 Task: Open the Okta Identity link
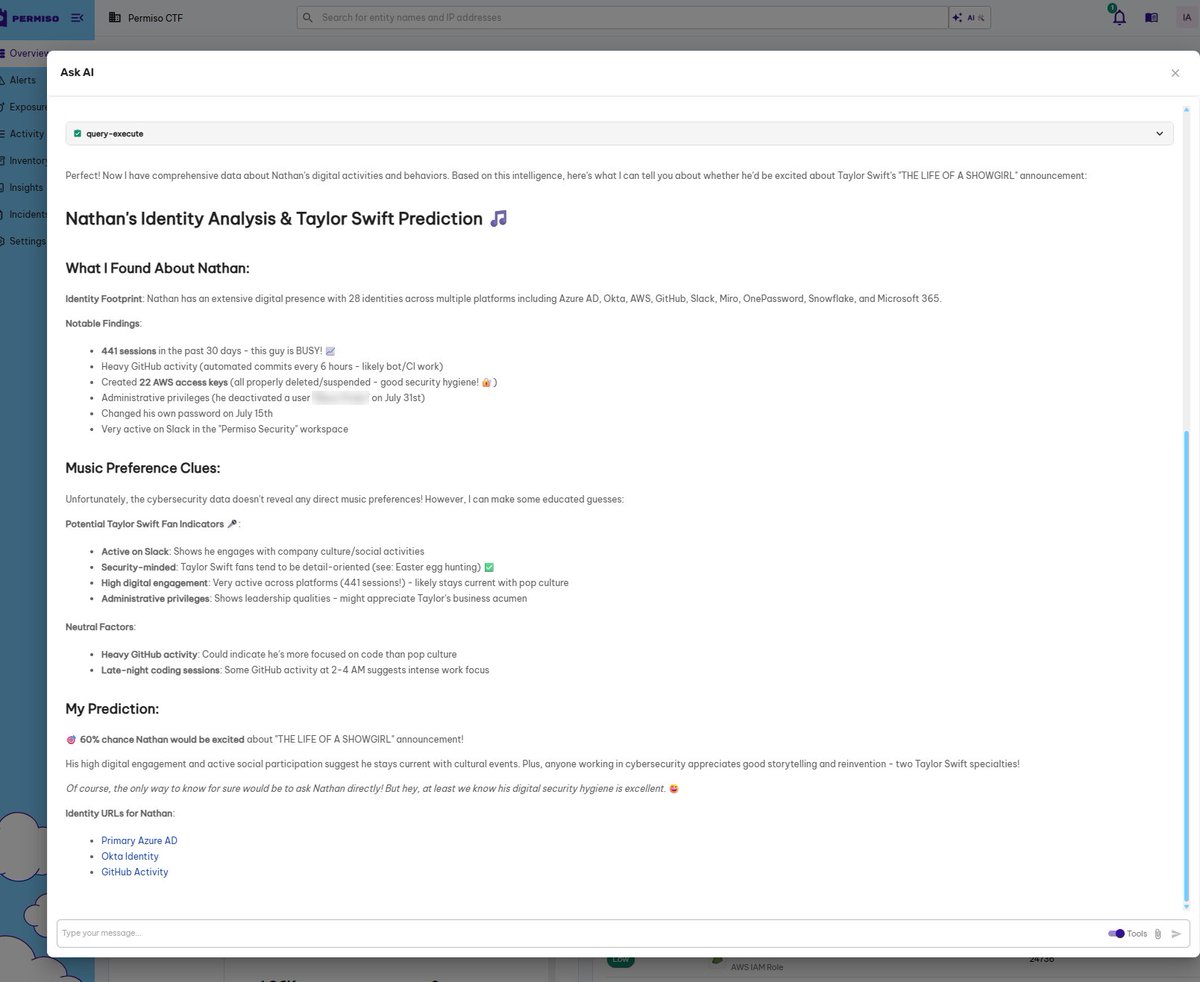[130, 856]
